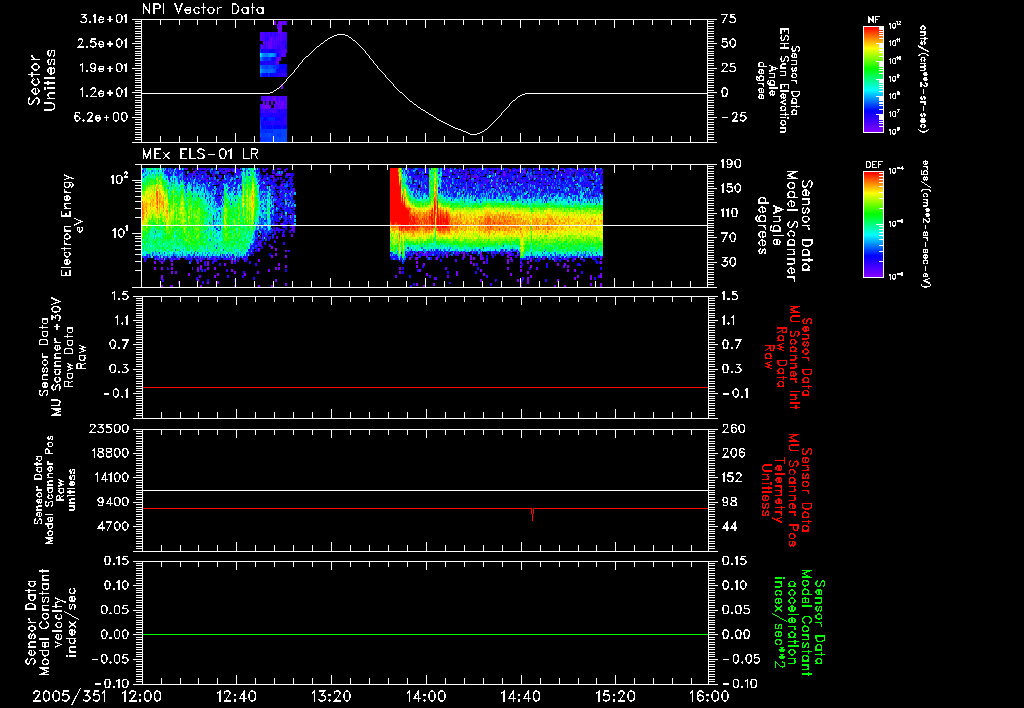
Task: Click the 'Sector Unitless' axis label
Action: 42,80
